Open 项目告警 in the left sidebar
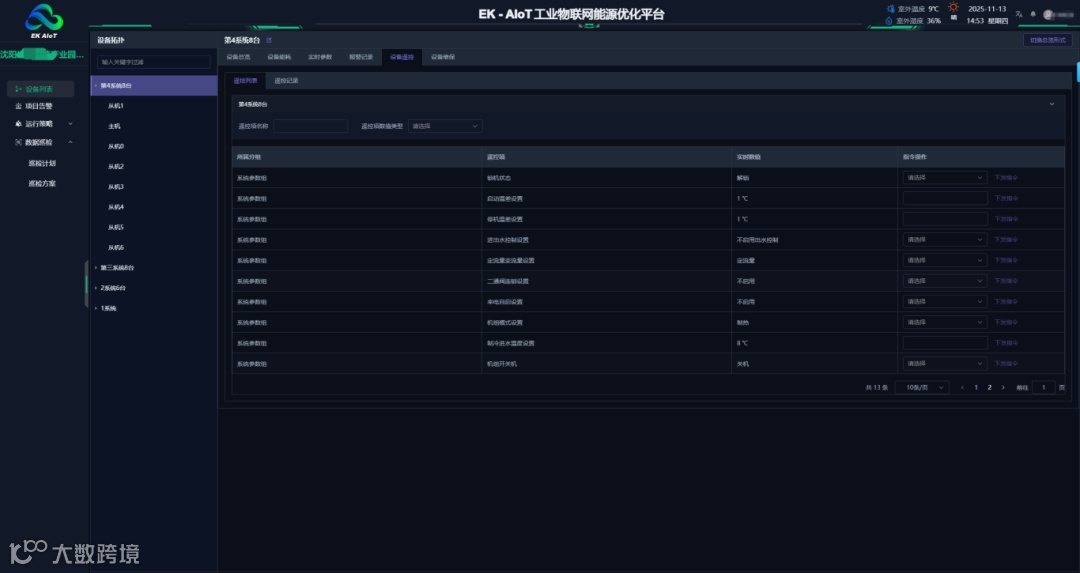Image resolution: width=1080 pixels, height=573 pixels. click(x=40, y=106)
